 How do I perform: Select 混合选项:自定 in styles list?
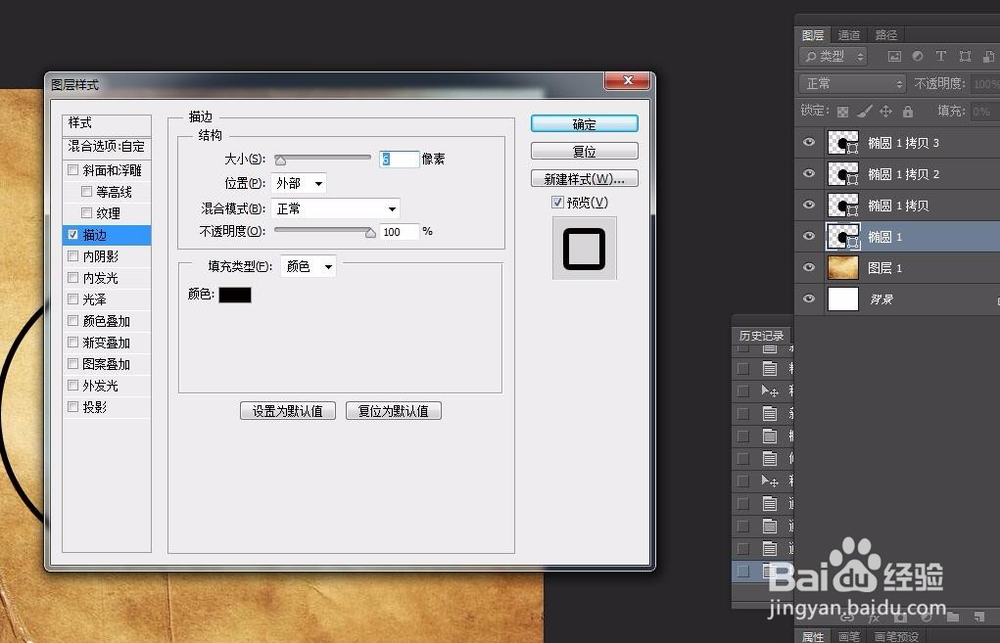pyautogui.click(x=107, y=146)
